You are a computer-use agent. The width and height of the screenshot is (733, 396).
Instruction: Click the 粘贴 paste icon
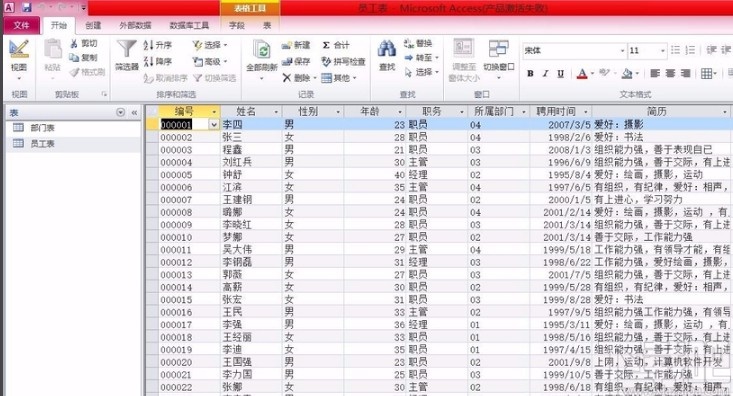pos(52,50)
